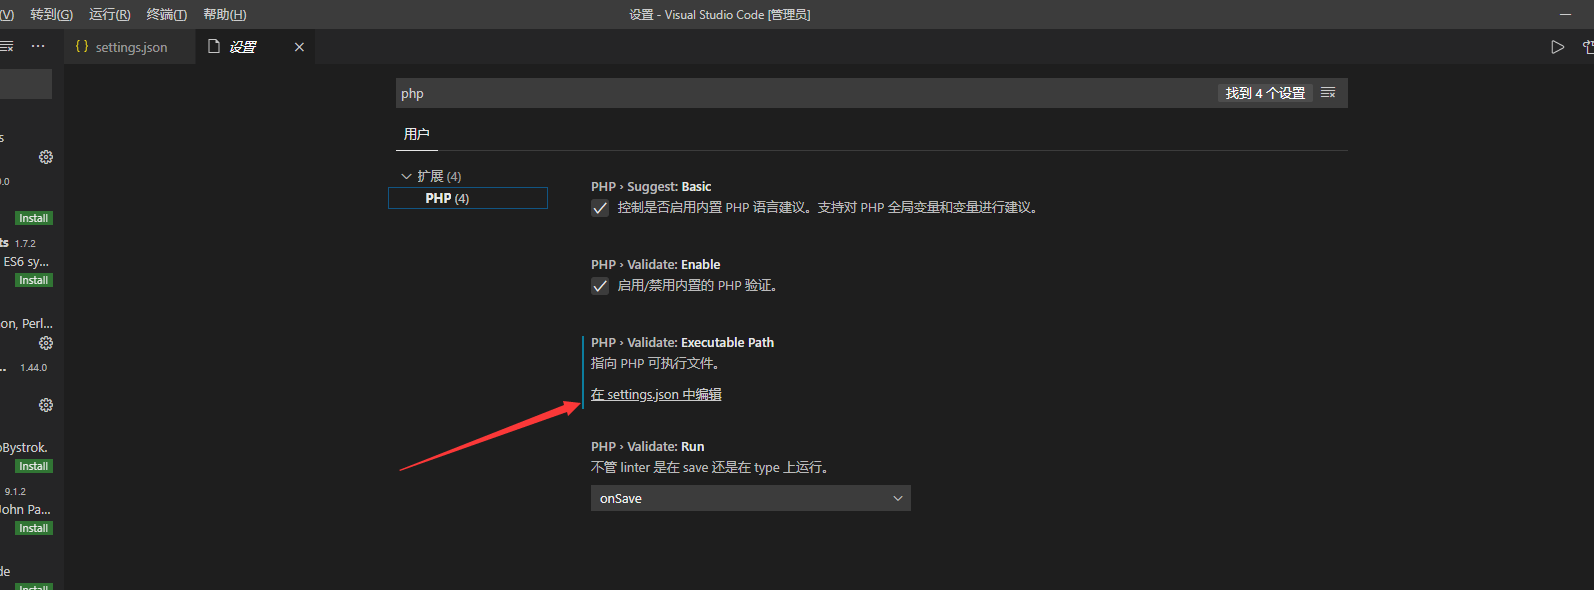Toggle the PHP Suggest: Basic checkbox
The image size is (1594, 590).
coord(600,208)
